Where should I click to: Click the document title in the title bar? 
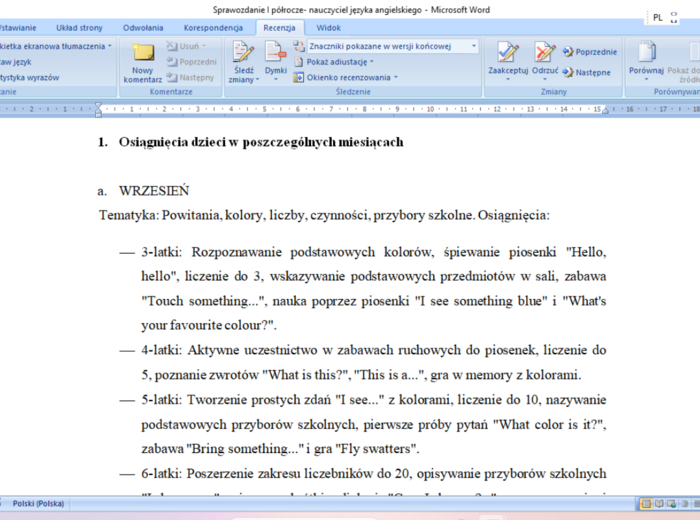pyautogui.click(x=351, y=10)
